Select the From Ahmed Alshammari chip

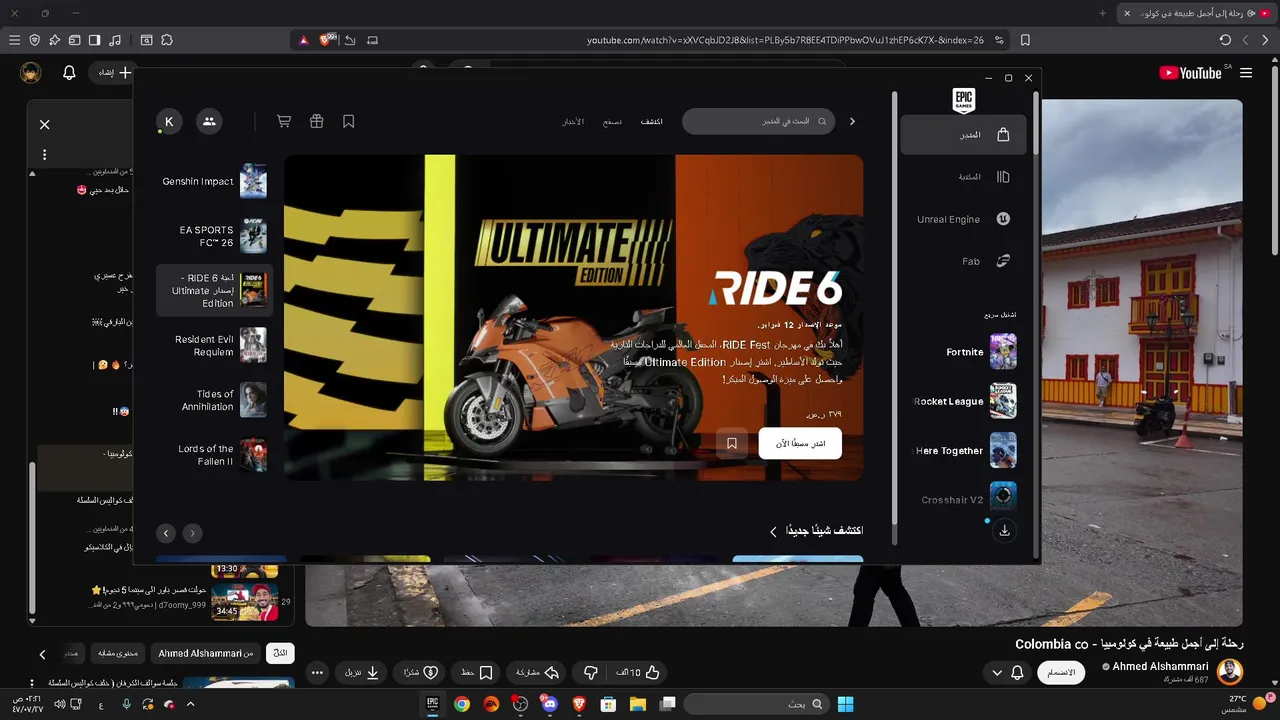(205, 653)
